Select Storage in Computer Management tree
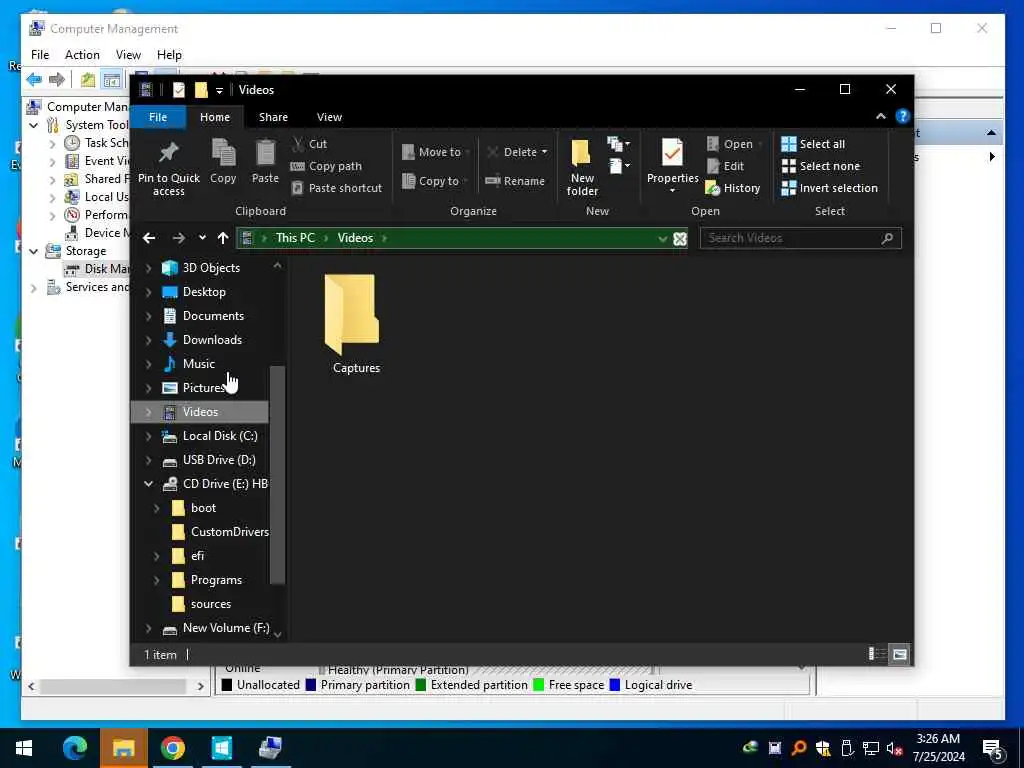The image size is (1024, 768). point(86,251)
